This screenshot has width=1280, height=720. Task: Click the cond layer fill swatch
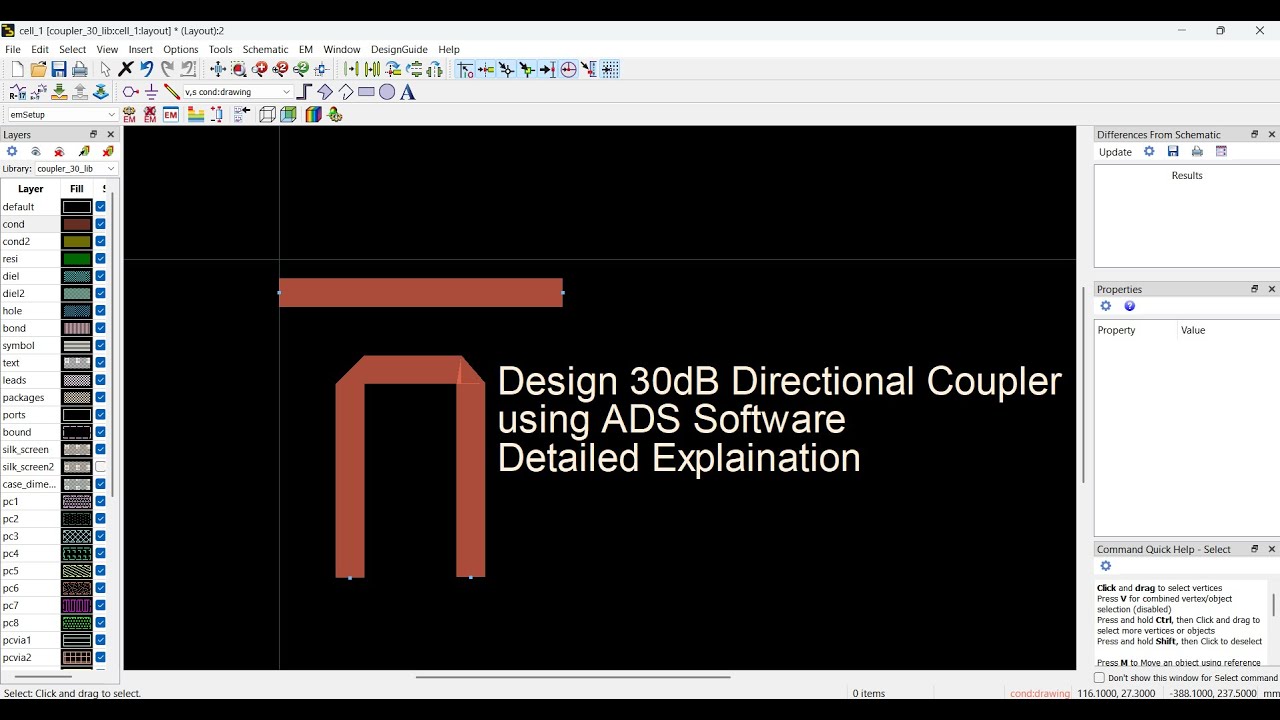point(77,224)
